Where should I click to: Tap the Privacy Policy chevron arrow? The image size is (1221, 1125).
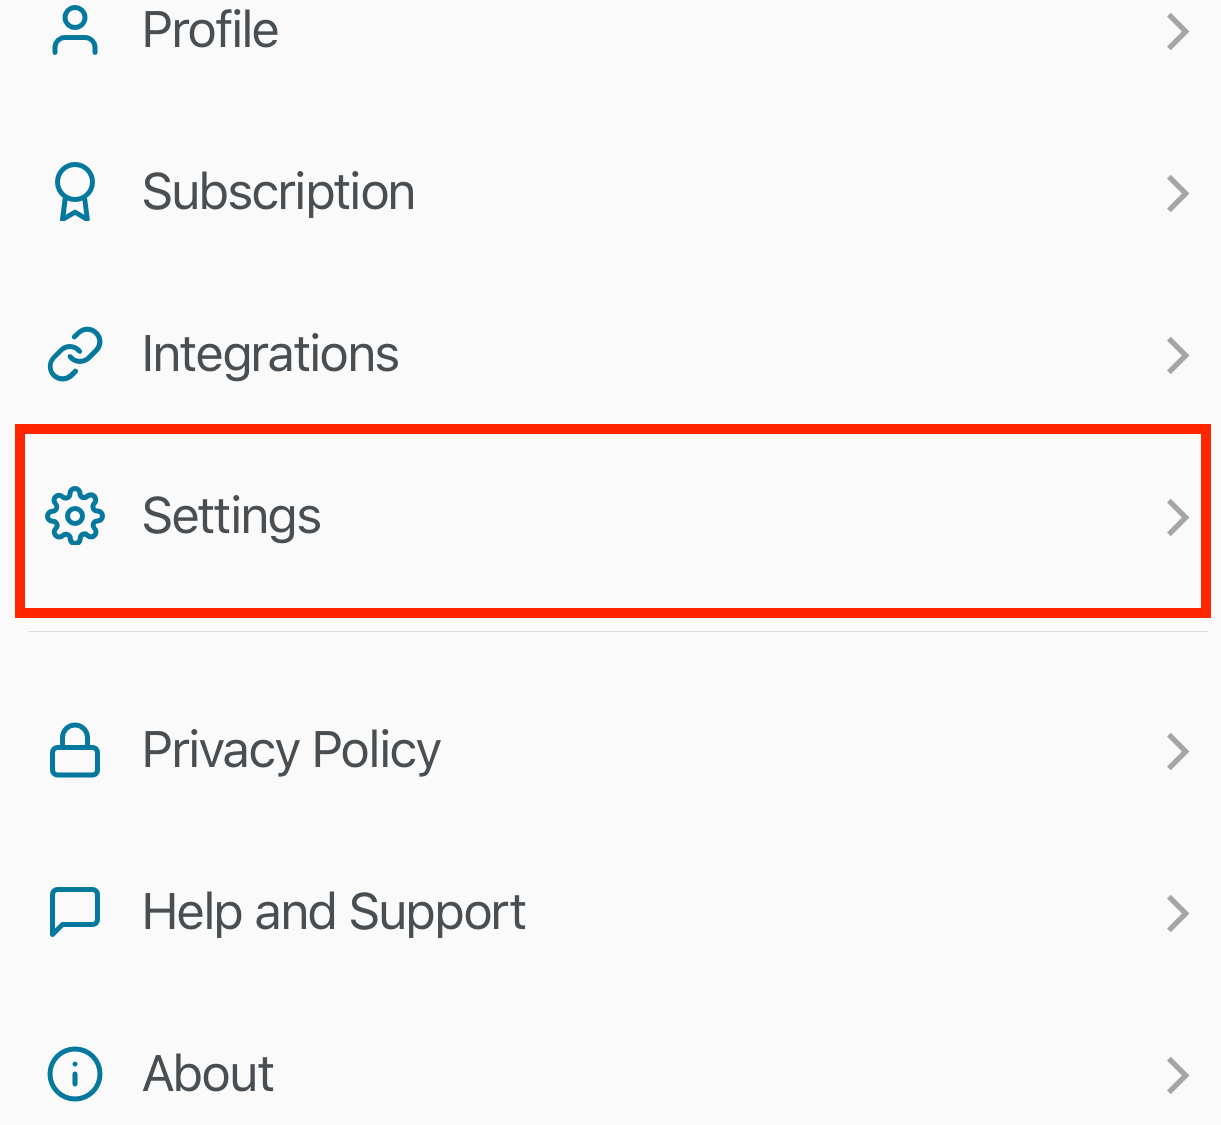1178,751
